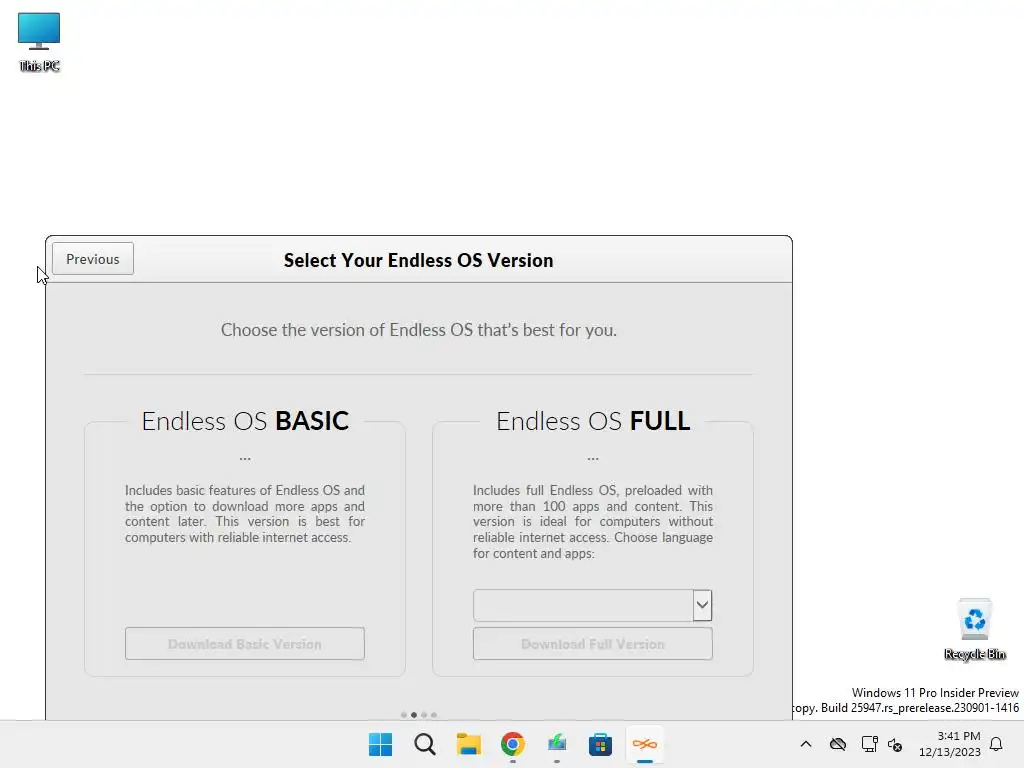This screenshot has width=1024, height=768.
Task: Click the BASIC version description paragraph
Action: point(245,514)
